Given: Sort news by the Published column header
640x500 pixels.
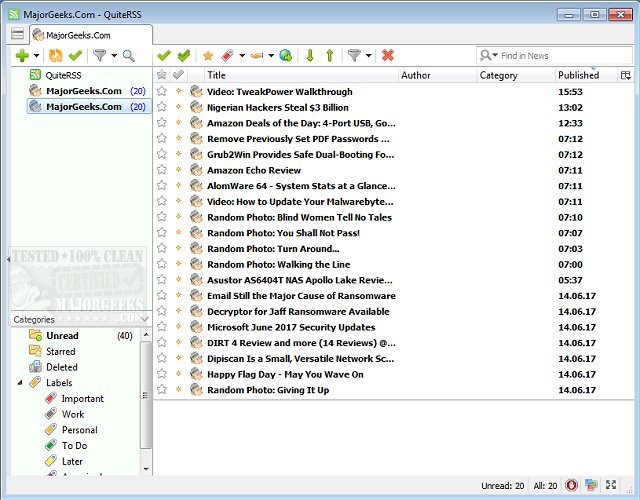Looking at the screenshot, I should pos(578,75).
